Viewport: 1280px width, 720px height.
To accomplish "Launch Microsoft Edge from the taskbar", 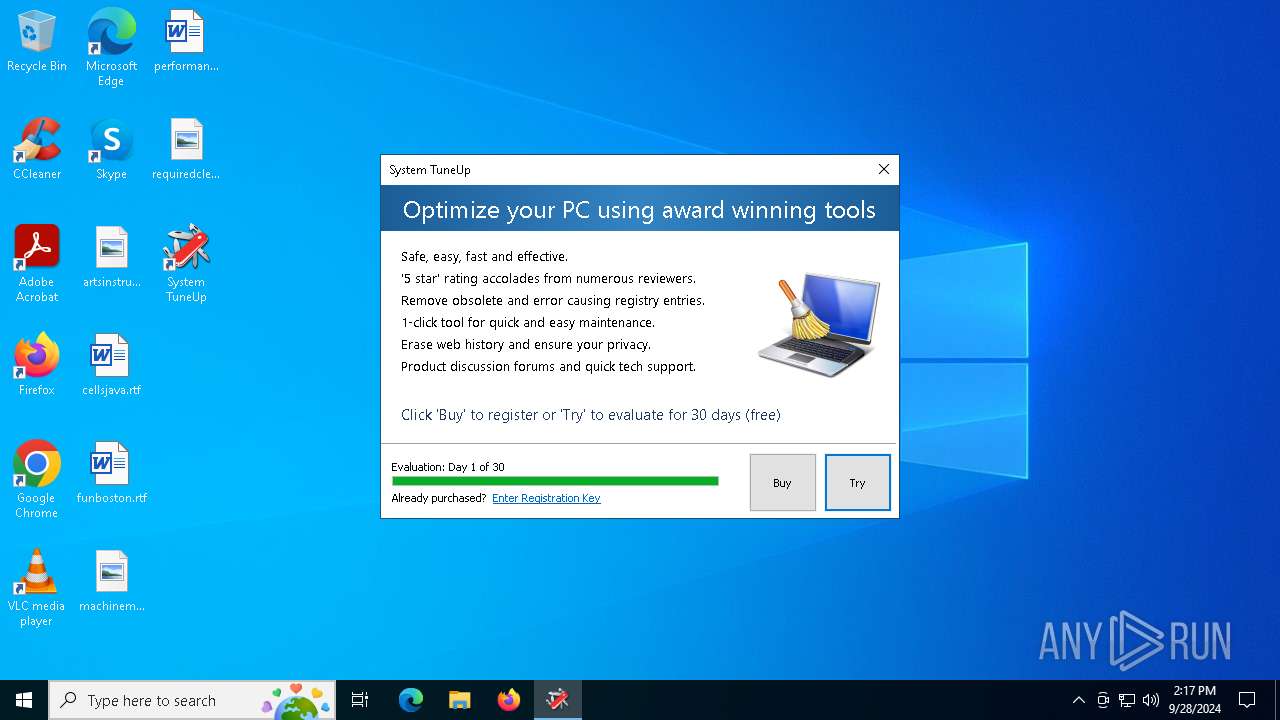I will [x=411, y=700].
